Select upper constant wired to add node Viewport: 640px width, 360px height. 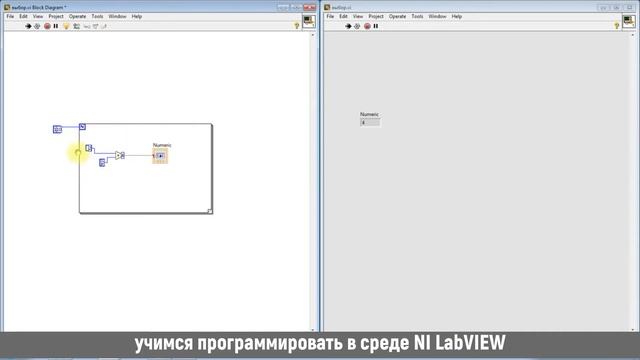pyautogui.click(x=89, y=148)
